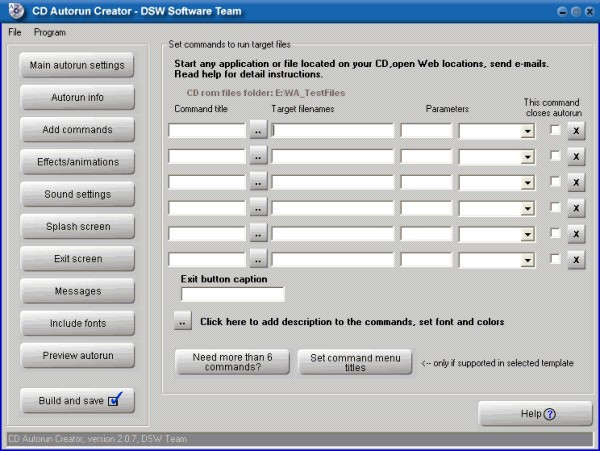Browse target file for first command row
The height and width of the screenshot is (451, 600).
tap(258, 131)
